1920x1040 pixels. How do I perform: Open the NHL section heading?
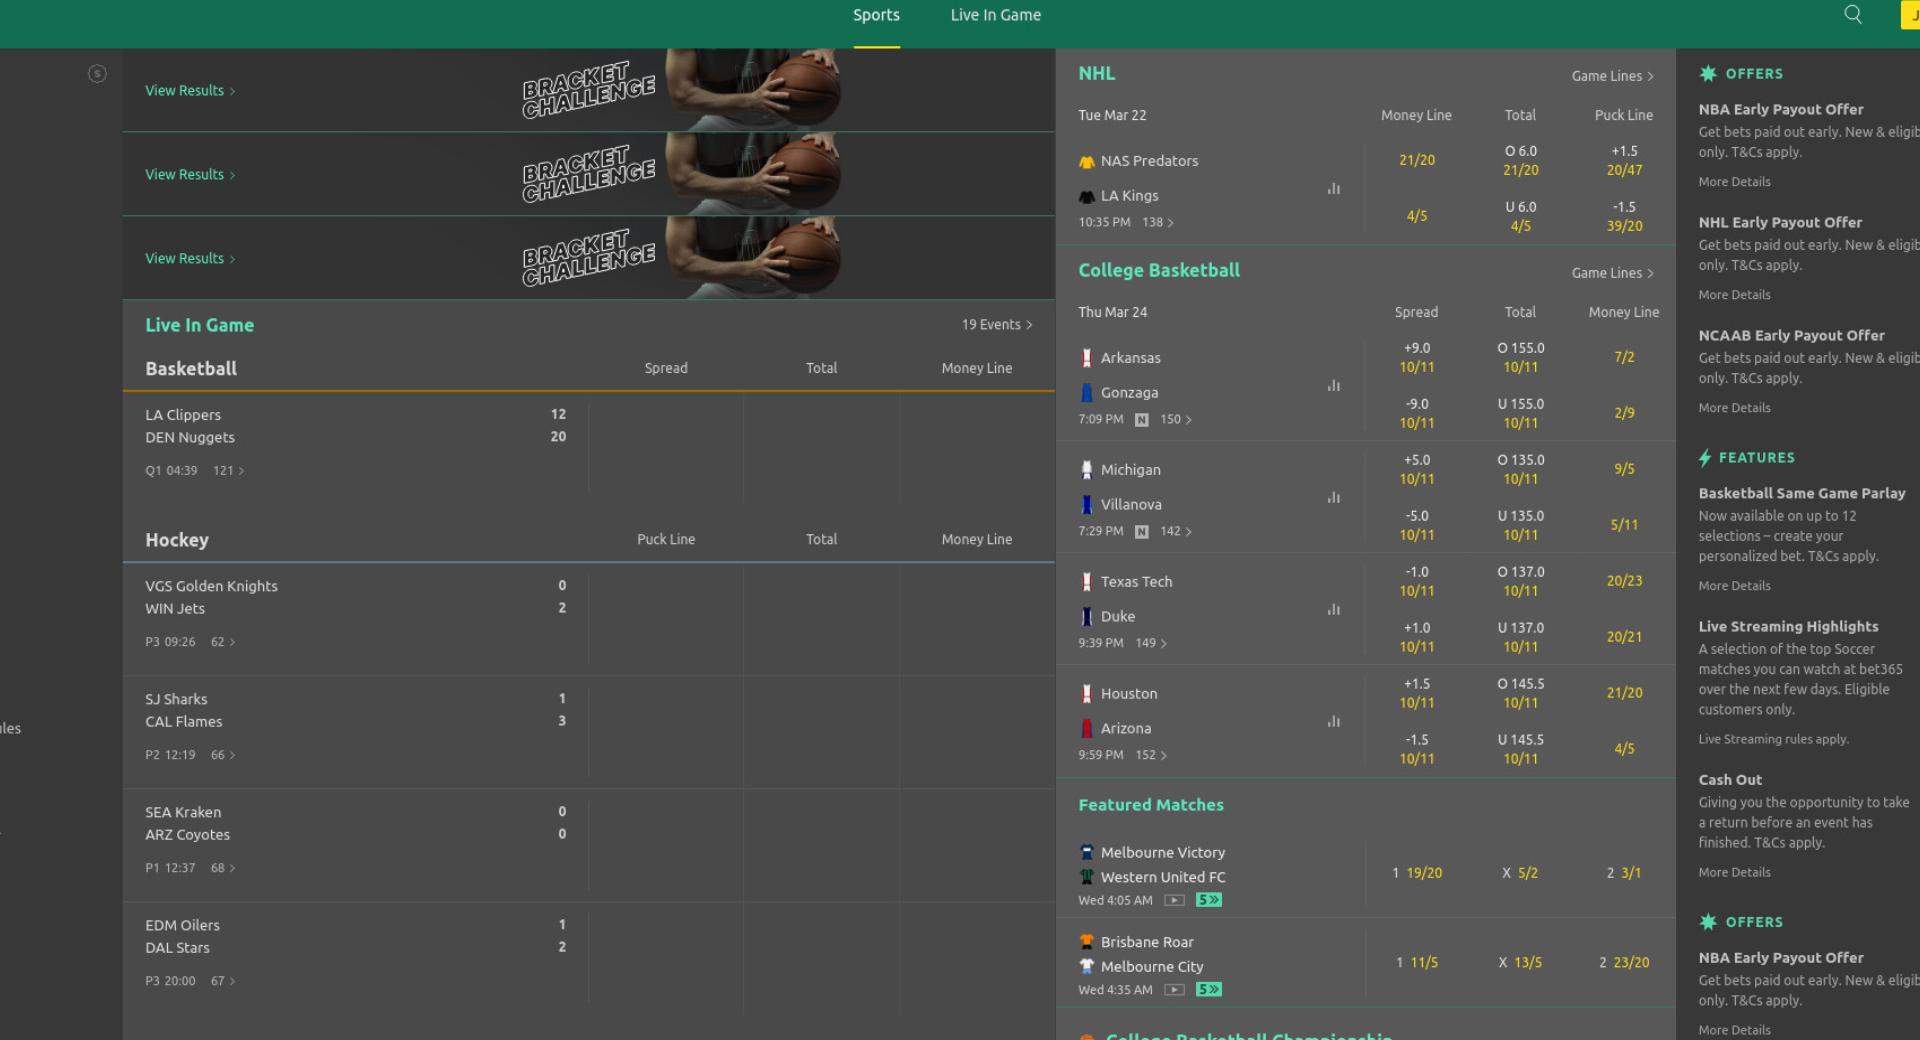pos(1096,73)
